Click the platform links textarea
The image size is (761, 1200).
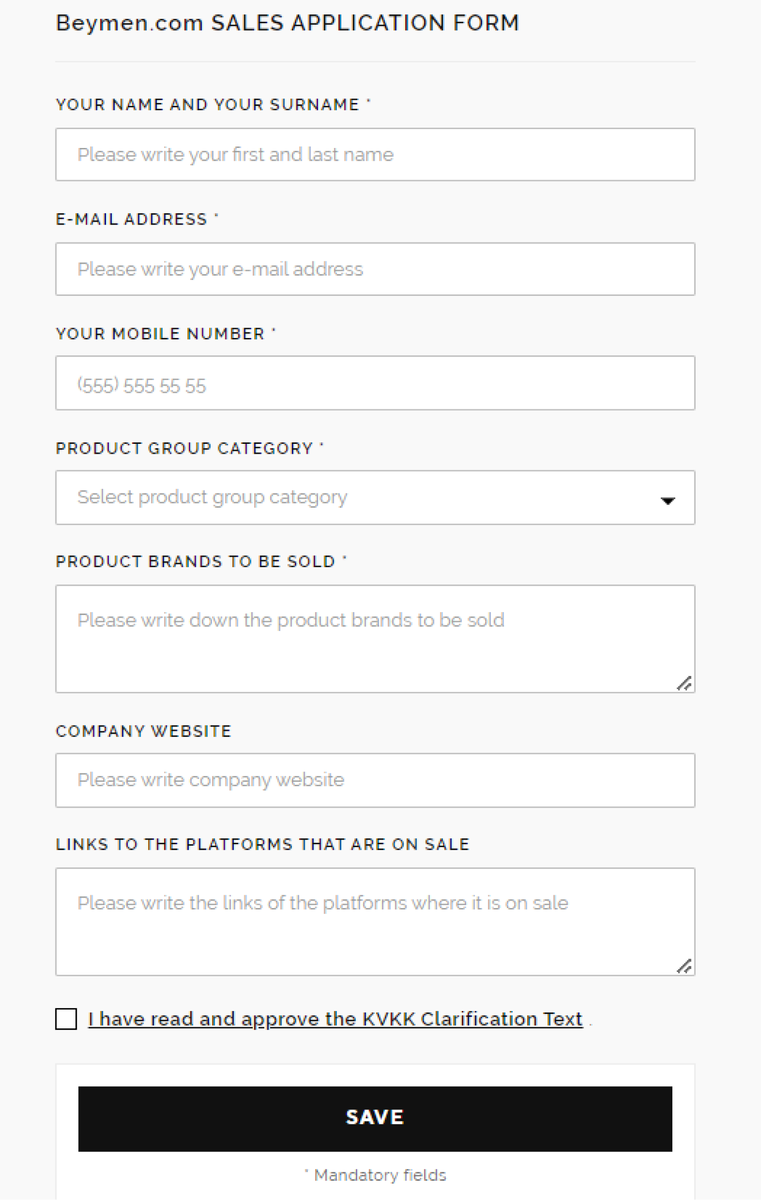(375, 921)
